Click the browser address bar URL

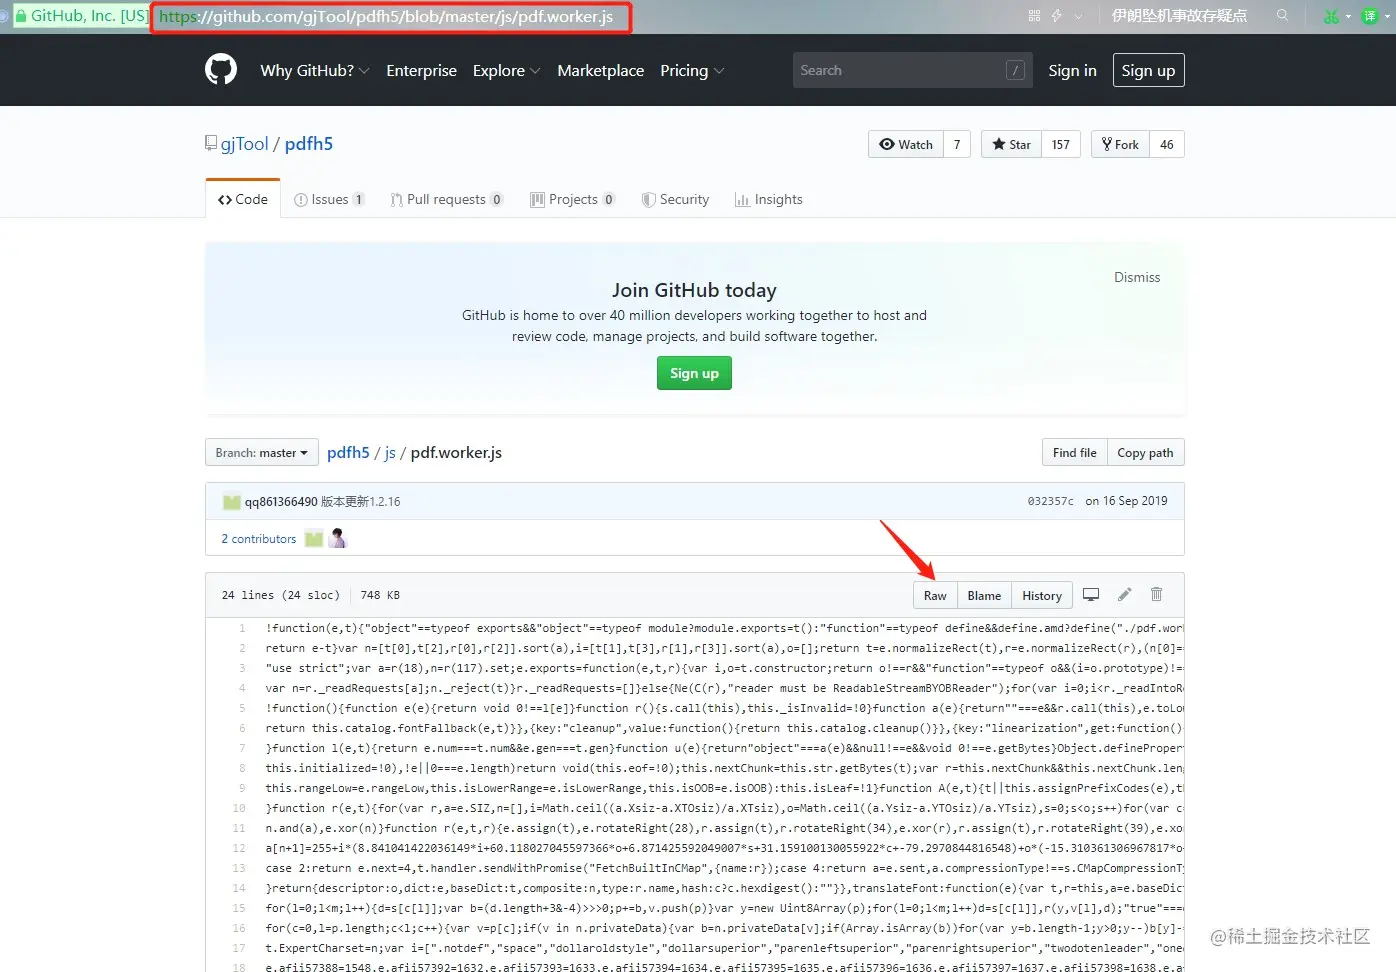(x=386, y=17)
